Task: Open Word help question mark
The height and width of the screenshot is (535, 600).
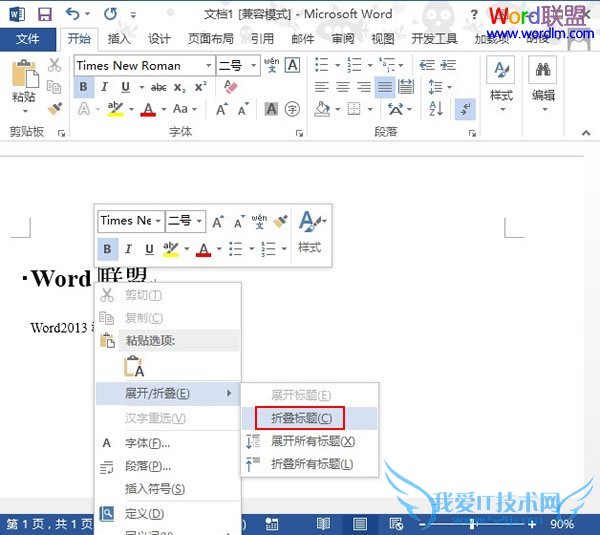Action: pyautogui.click(x=474, y=15)
